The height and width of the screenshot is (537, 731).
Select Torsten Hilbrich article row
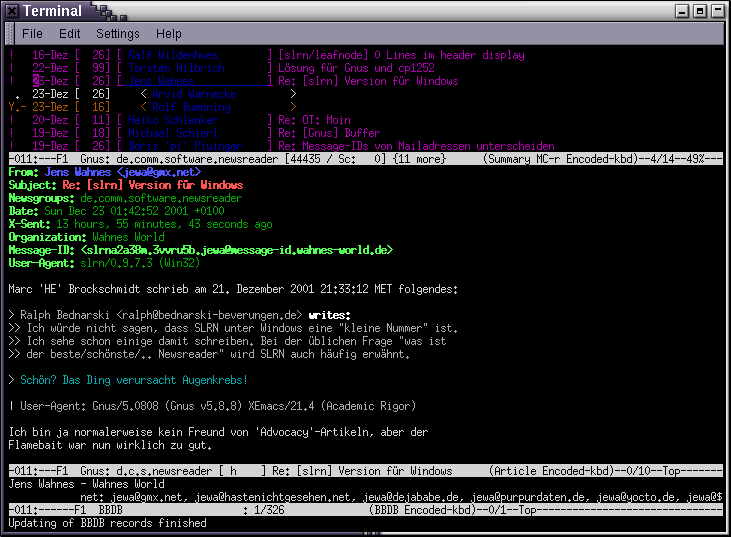pyautogui.click(x=222, y=68)
